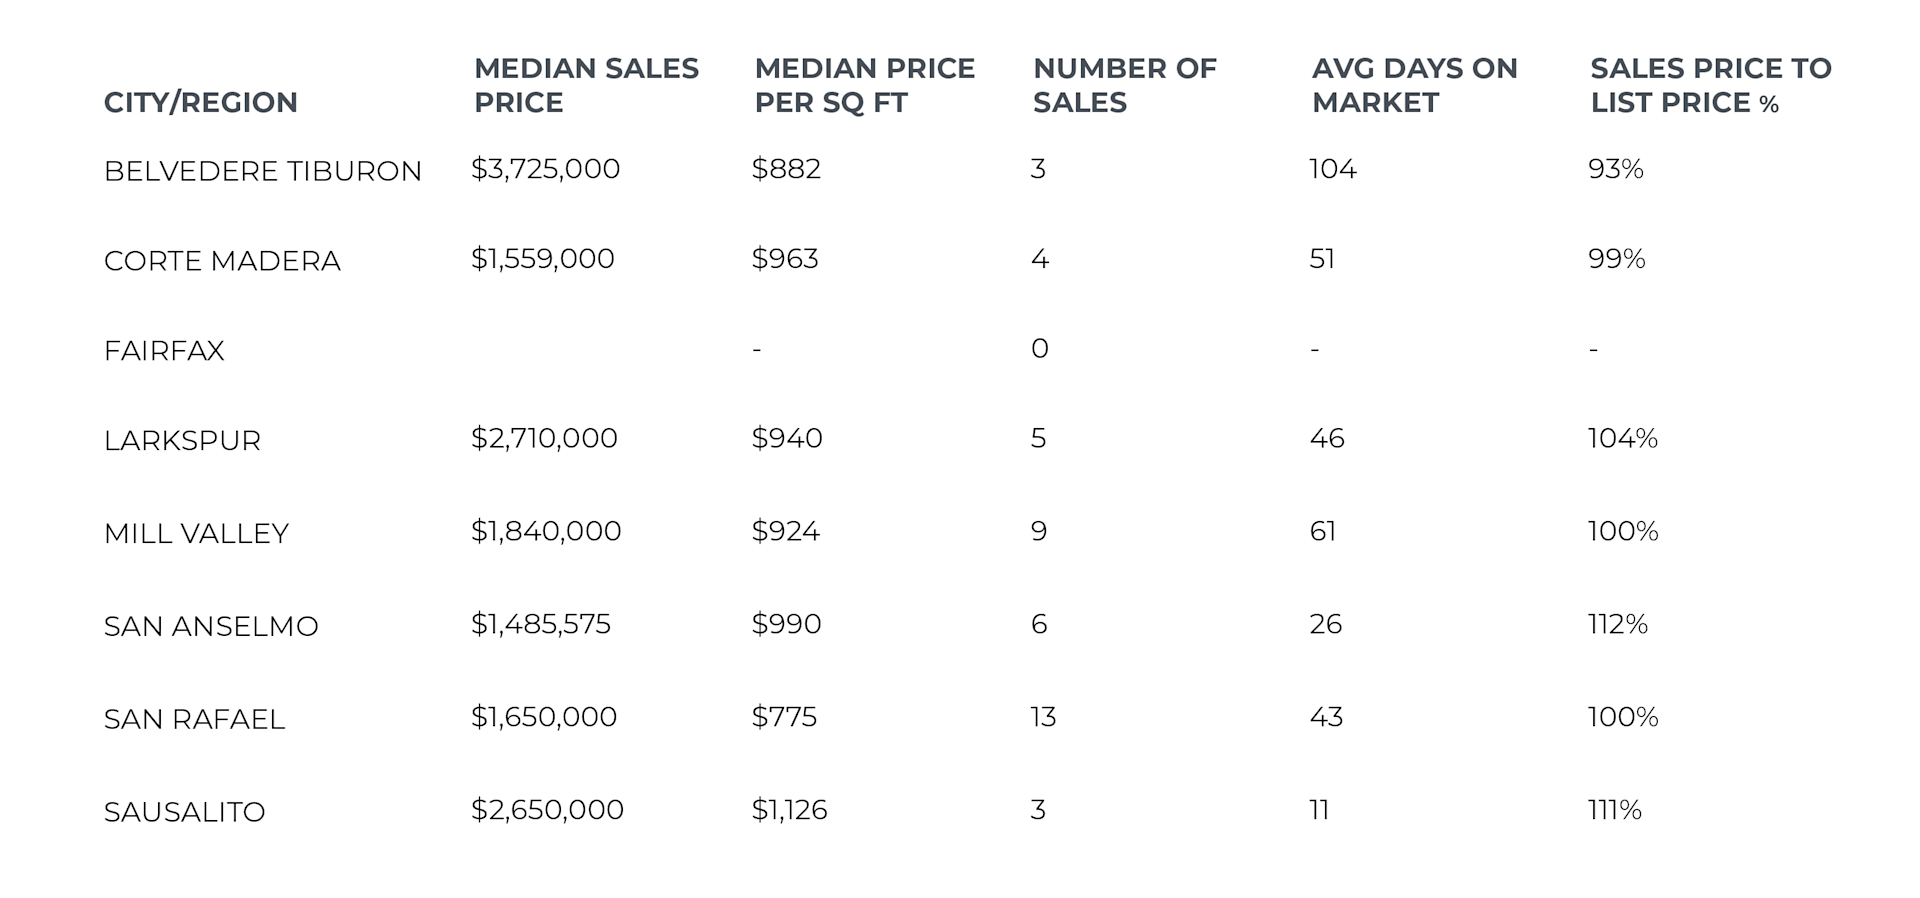Click the 104 days on market value
Viewport: 1920px width, 898px height.
1333,169
